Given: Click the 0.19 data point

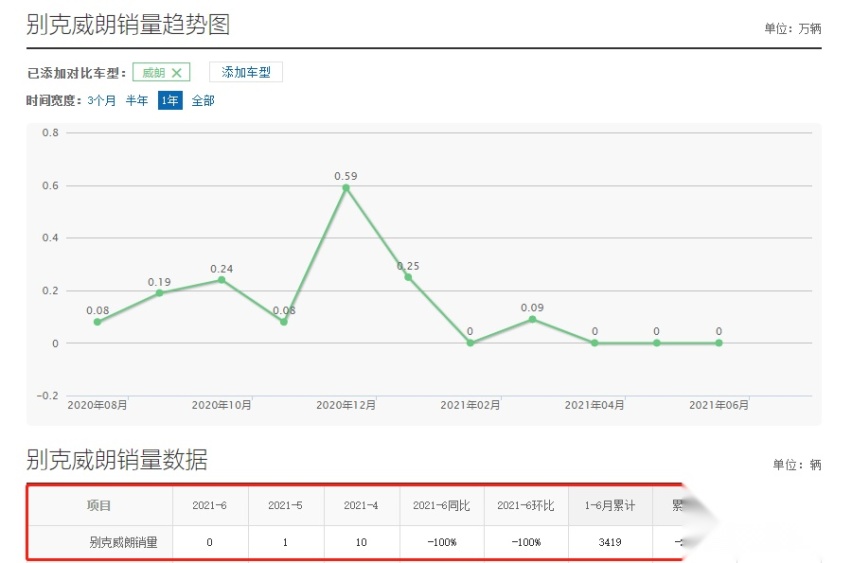Looking at the screenshot, I should pos(159,293).
